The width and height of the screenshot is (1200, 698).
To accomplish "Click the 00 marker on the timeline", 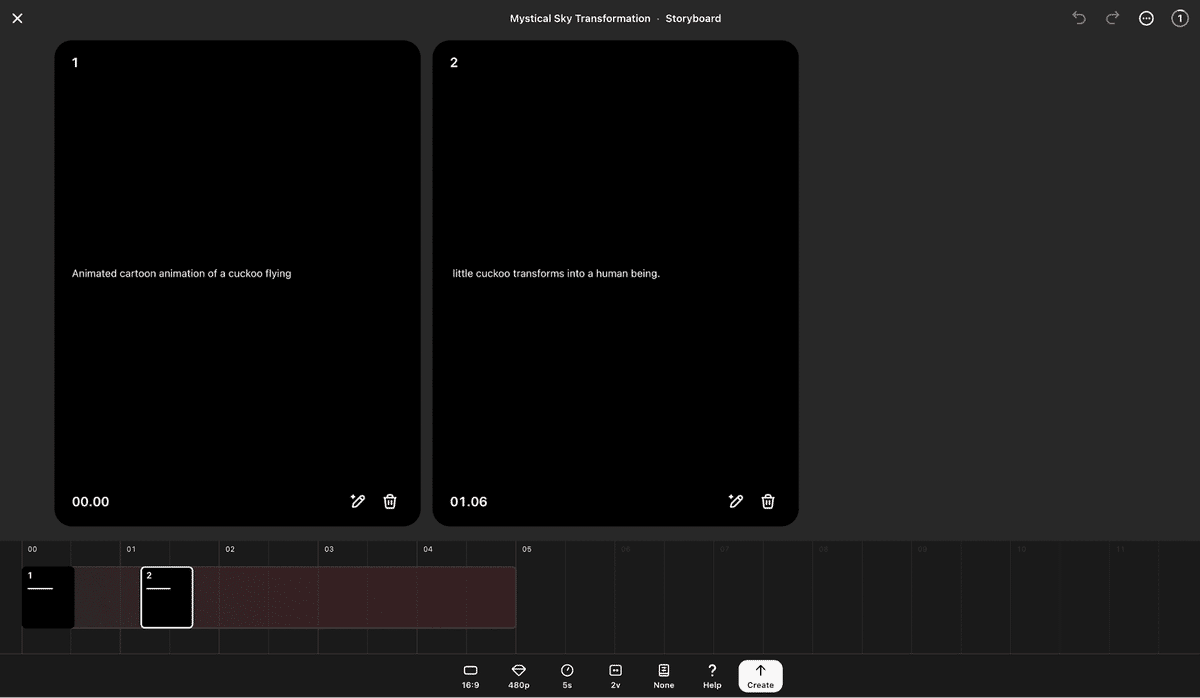I will tap(33, 549).
